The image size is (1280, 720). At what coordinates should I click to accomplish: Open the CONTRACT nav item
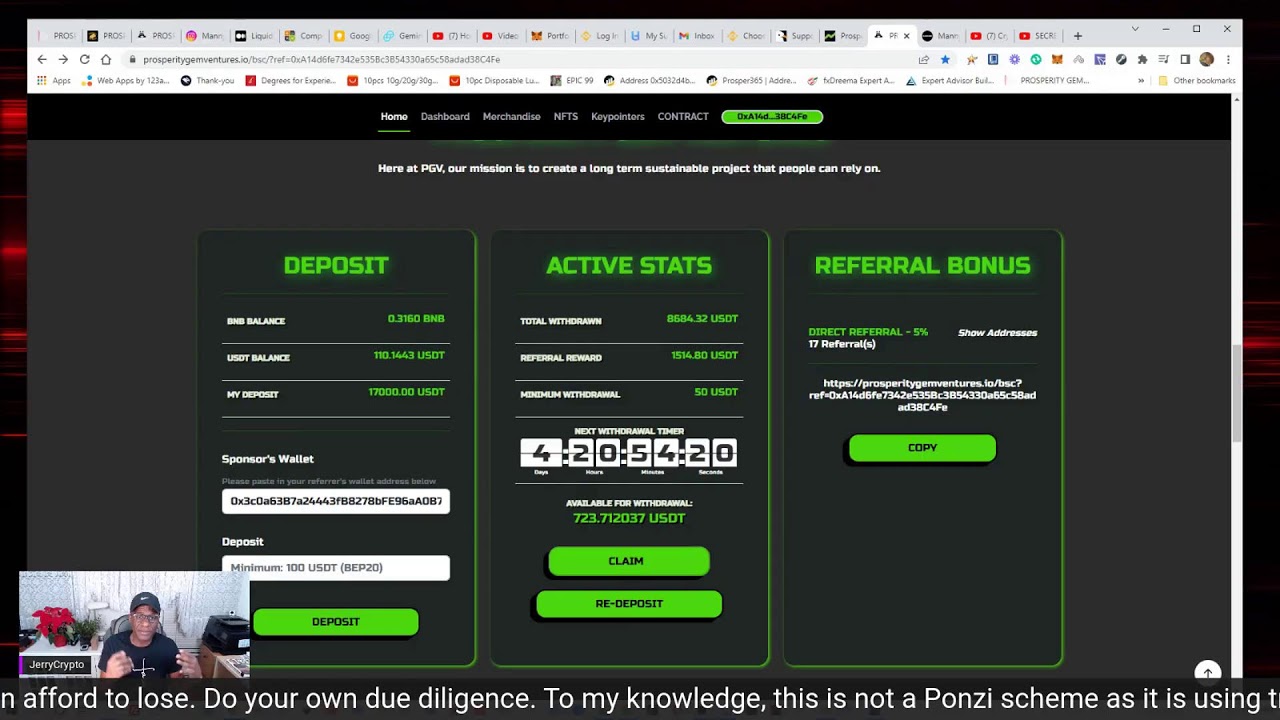coord(683,116)
